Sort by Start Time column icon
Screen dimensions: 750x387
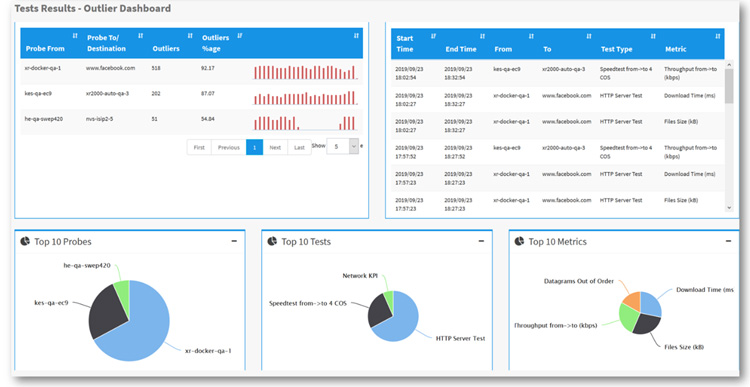[433, 36]
